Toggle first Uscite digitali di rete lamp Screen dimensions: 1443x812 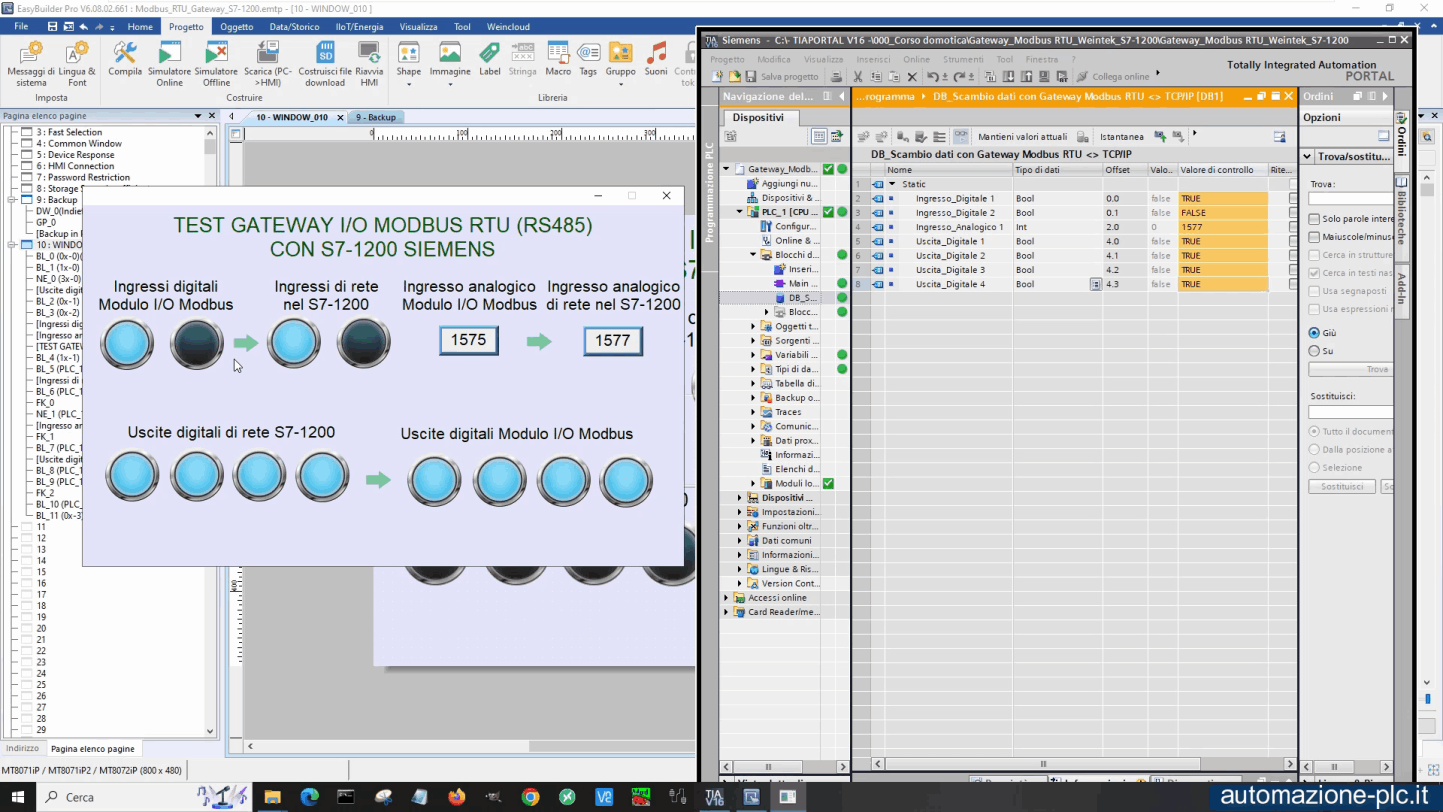[x=132, y=476]
